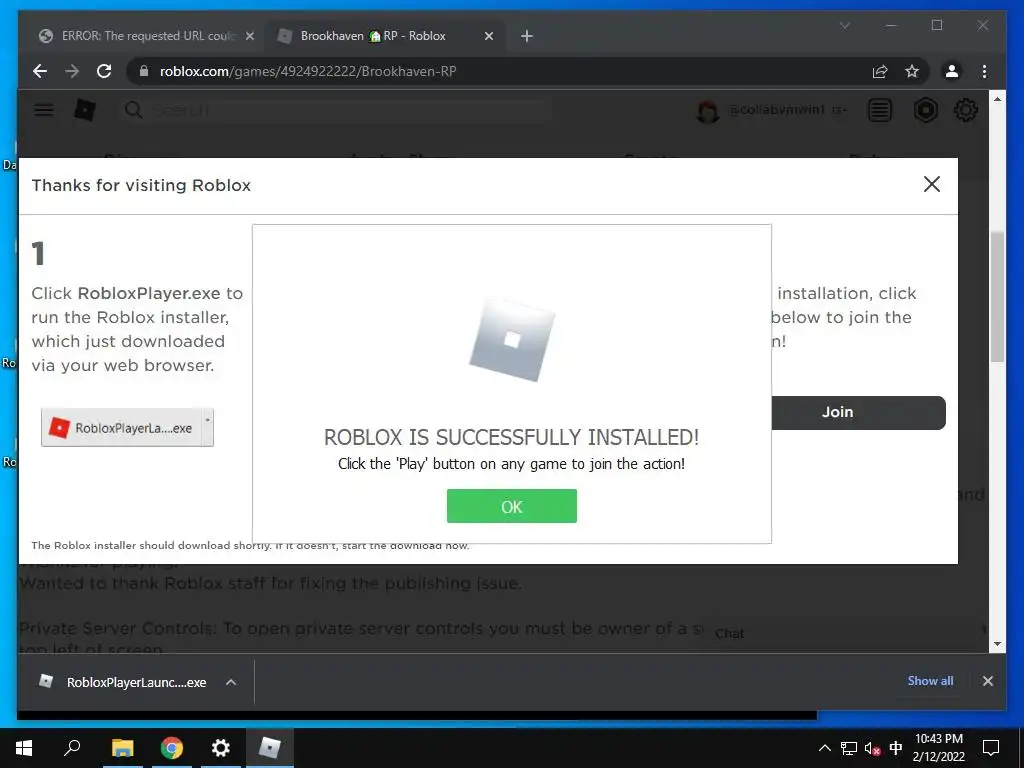1024x768 pixels.
Task: Open Windows taskbar search
Action: 72,748
